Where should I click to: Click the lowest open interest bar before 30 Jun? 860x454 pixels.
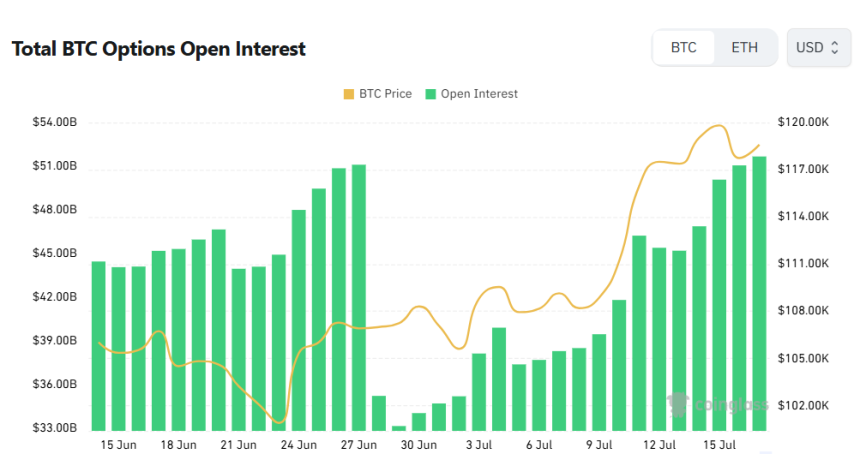[x=399, y=428]
